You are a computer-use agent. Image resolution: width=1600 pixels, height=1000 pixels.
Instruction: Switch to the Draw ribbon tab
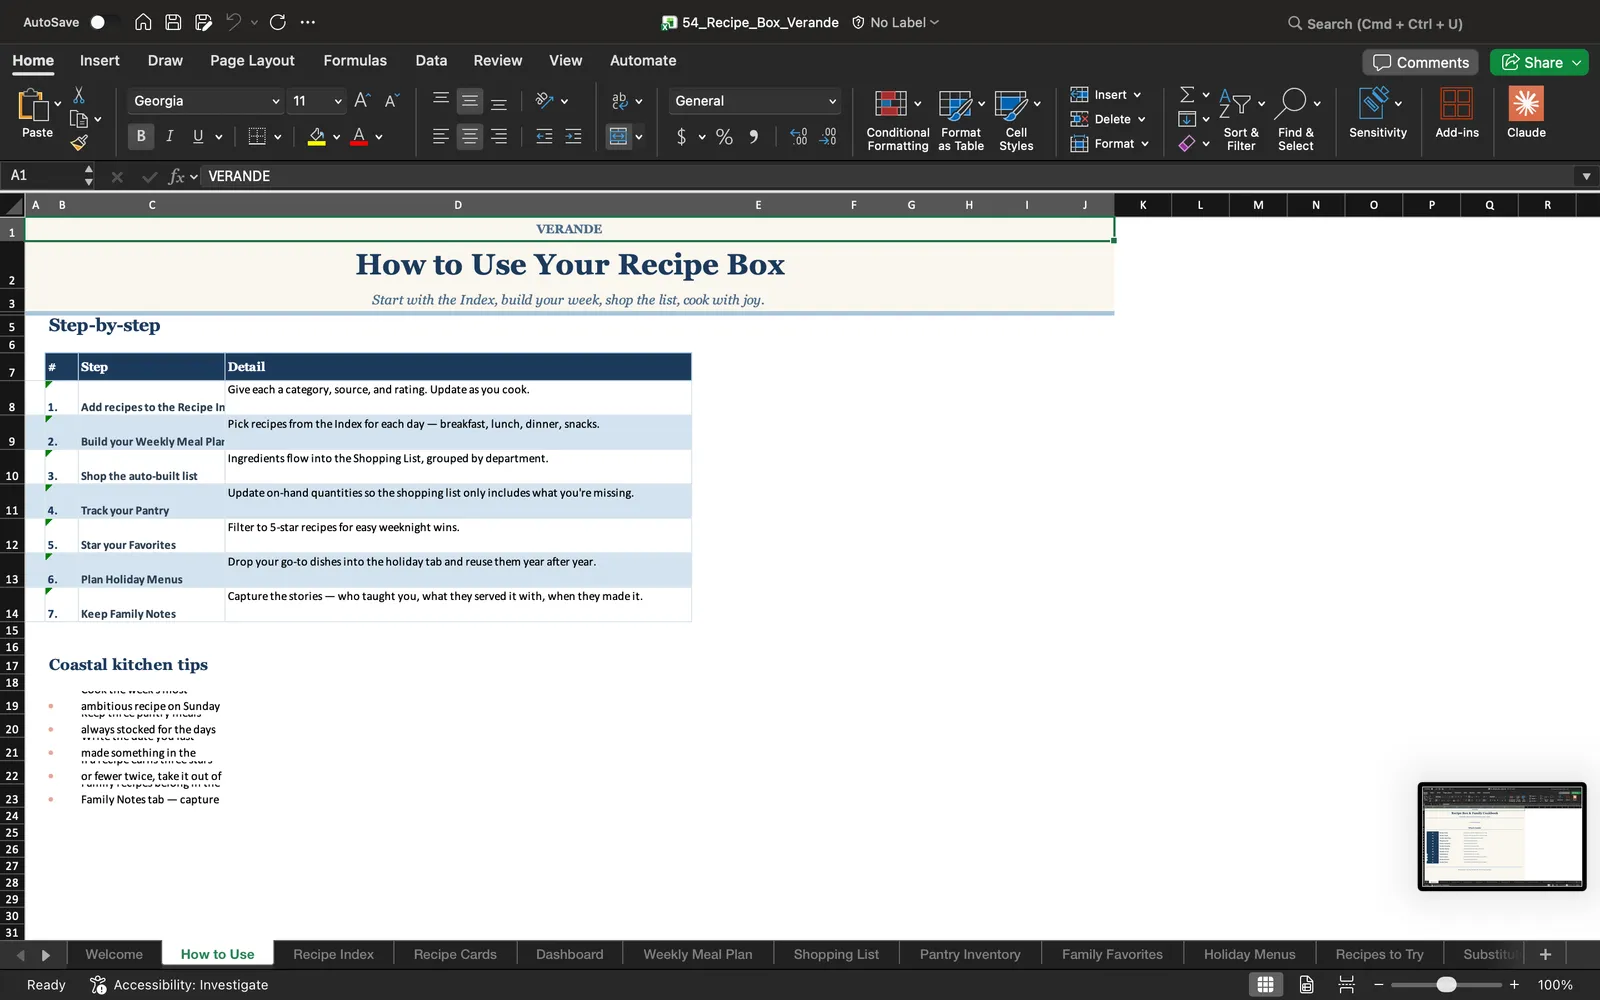165,60
